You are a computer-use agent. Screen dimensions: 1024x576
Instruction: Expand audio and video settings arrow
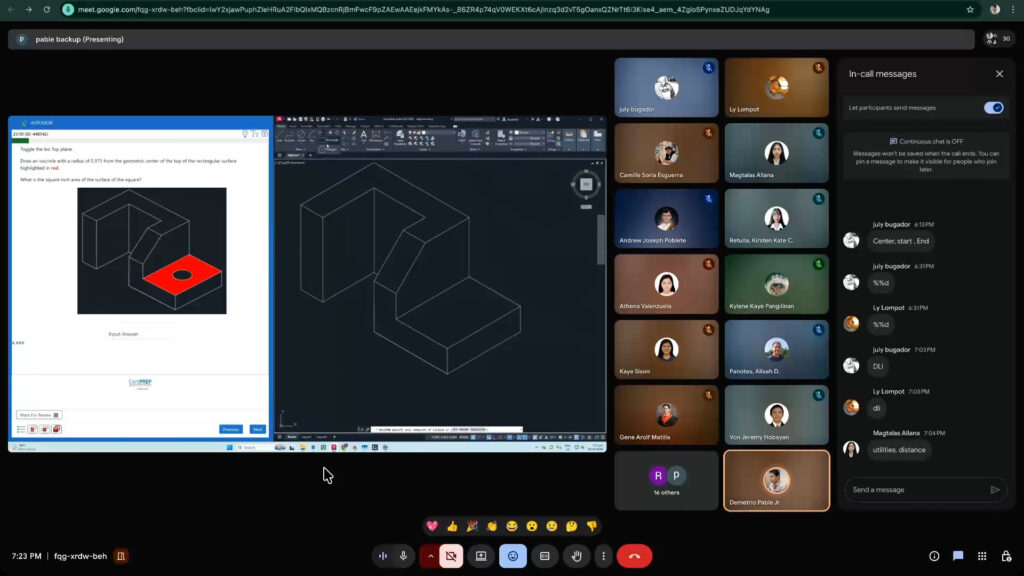(x=431, y=556)
